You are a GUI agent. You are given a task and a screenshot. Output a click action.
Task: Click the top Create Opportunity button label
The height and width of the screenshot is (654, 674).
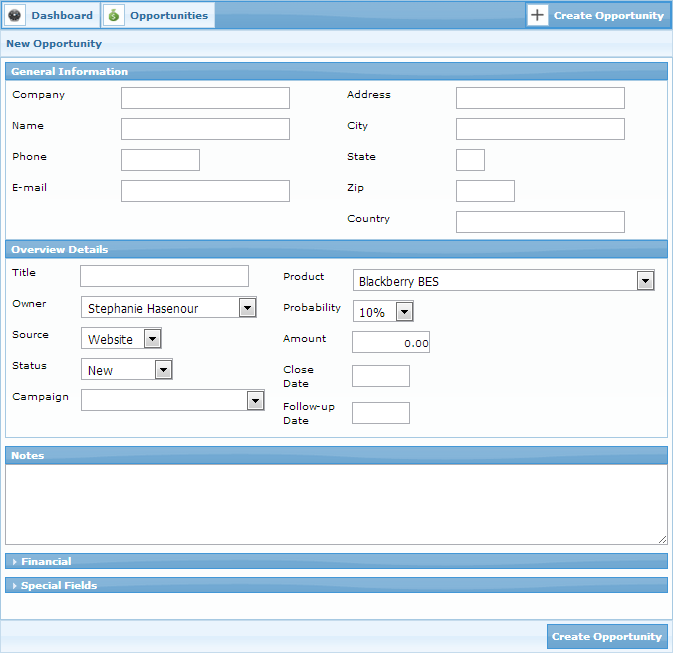[608, 15]
